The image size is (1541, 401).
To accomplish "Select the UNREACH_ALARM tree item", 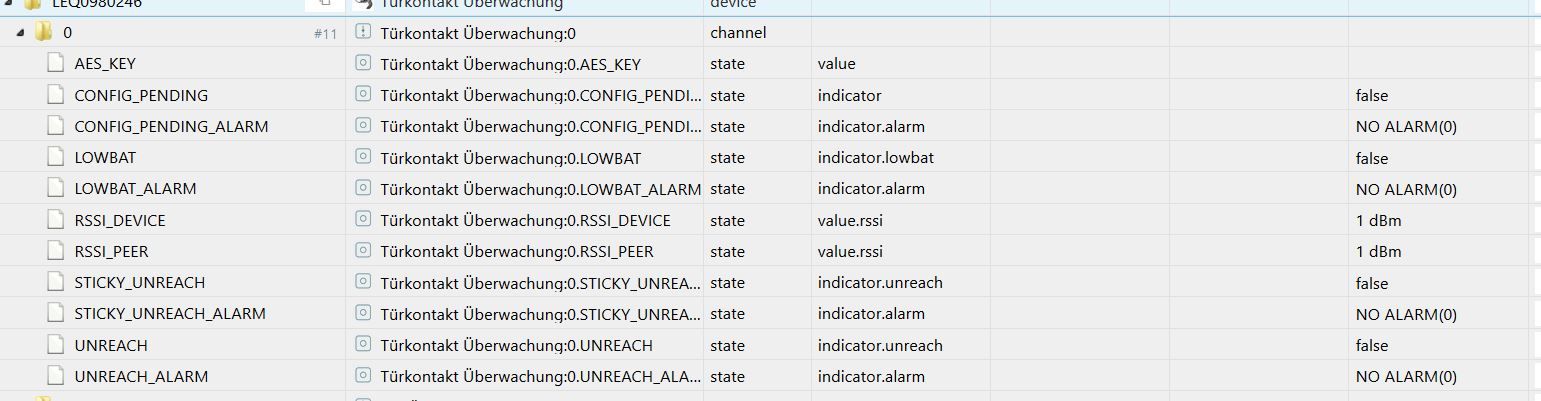I will 141,377.
